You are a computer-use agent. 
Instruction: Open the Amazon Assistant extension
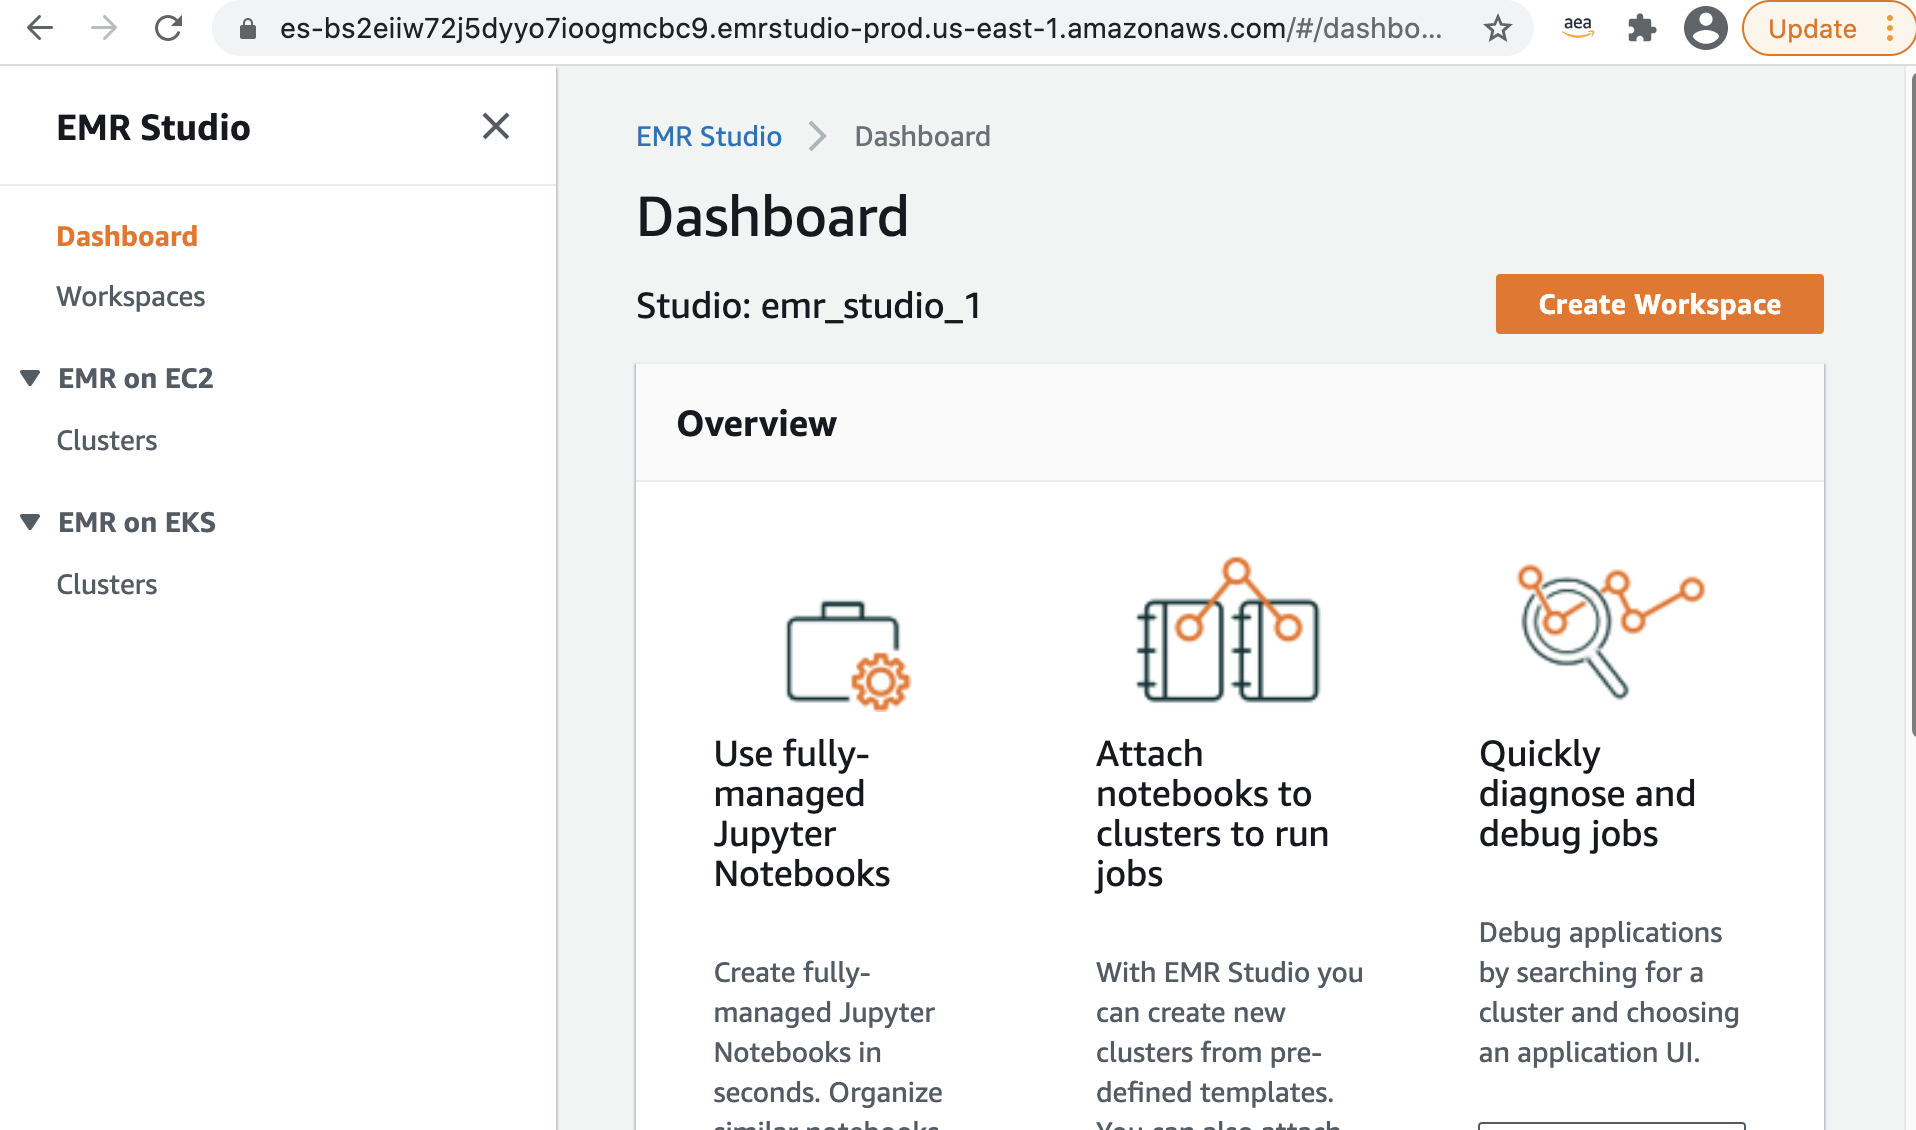pyautogui.click(x=1577, y=28)
